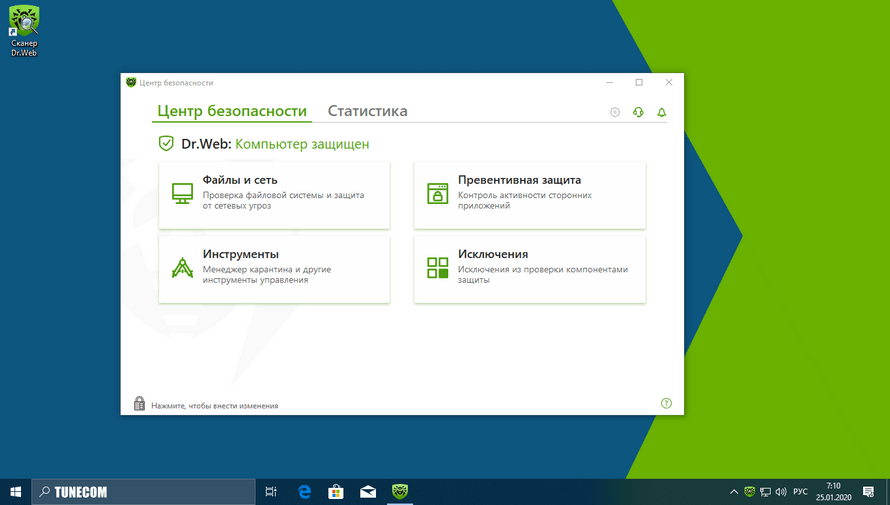Open help via the question mark icon

666,403
